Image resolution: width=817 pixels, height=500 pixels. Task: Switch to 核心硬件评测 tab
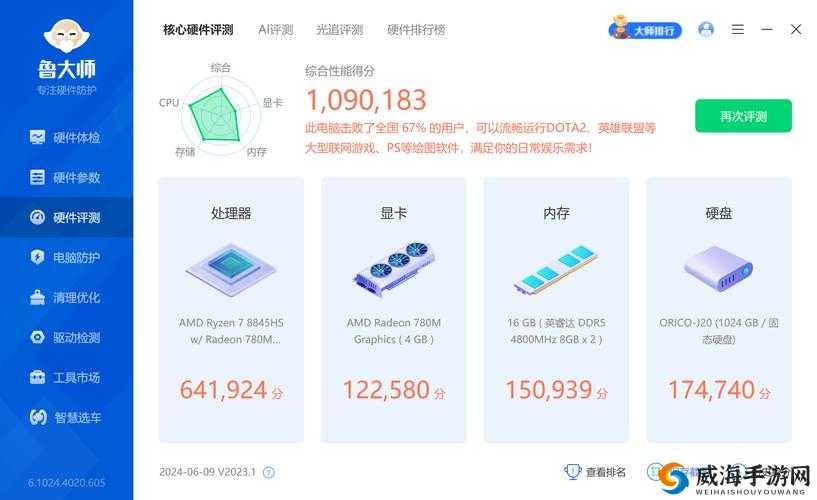pos(198,30)
